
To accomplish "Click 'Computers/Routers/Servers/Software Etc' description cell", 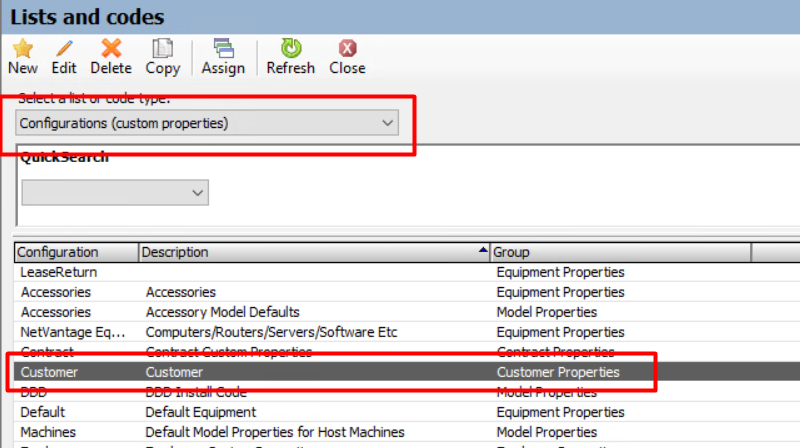I will [x=271, y=332].
